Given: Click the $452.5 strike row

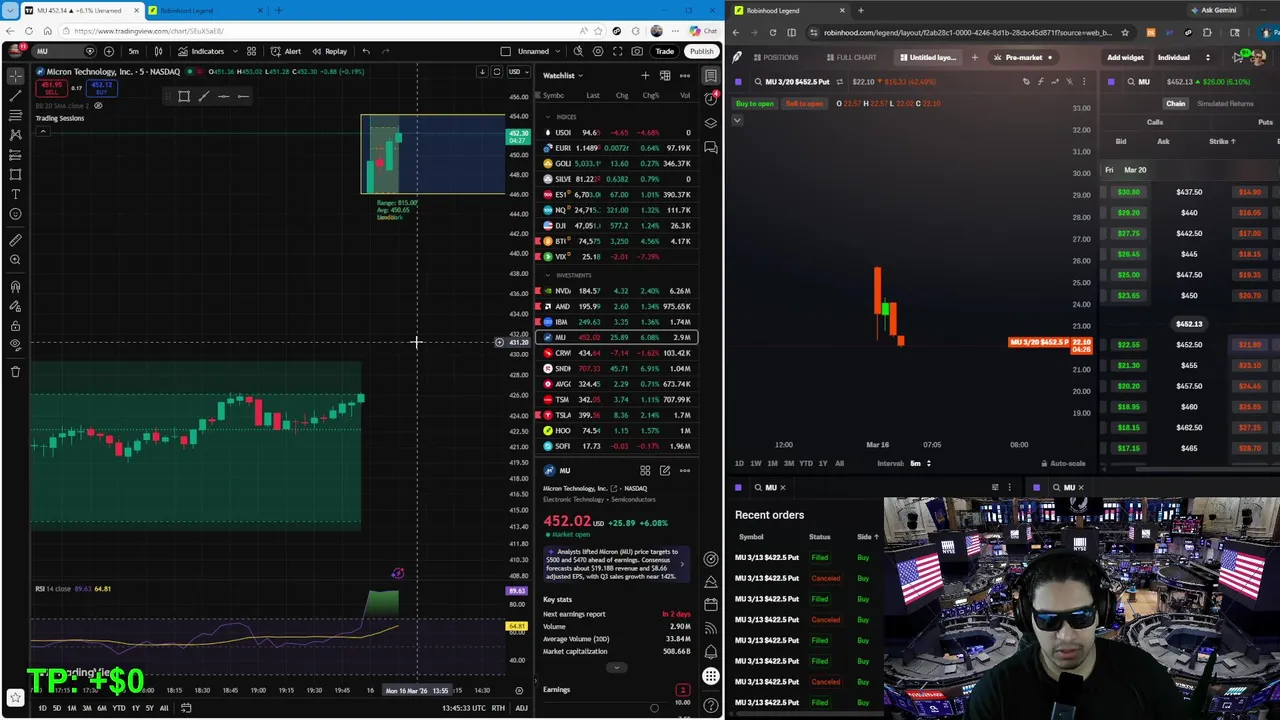Looking at the screenshot, I should pos(1189,345).
